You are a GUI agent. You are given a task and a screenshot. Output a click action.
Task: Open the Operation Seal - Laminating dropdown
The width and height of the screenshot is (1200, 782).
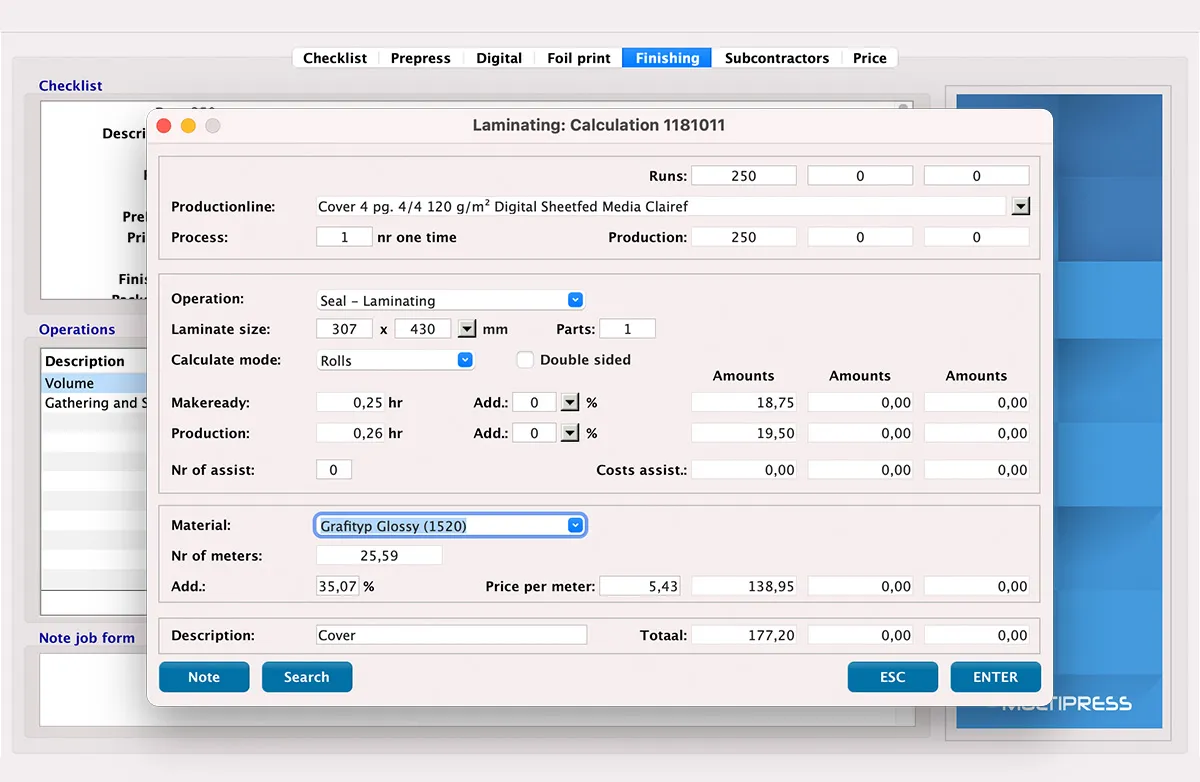(x=450, y=300)
